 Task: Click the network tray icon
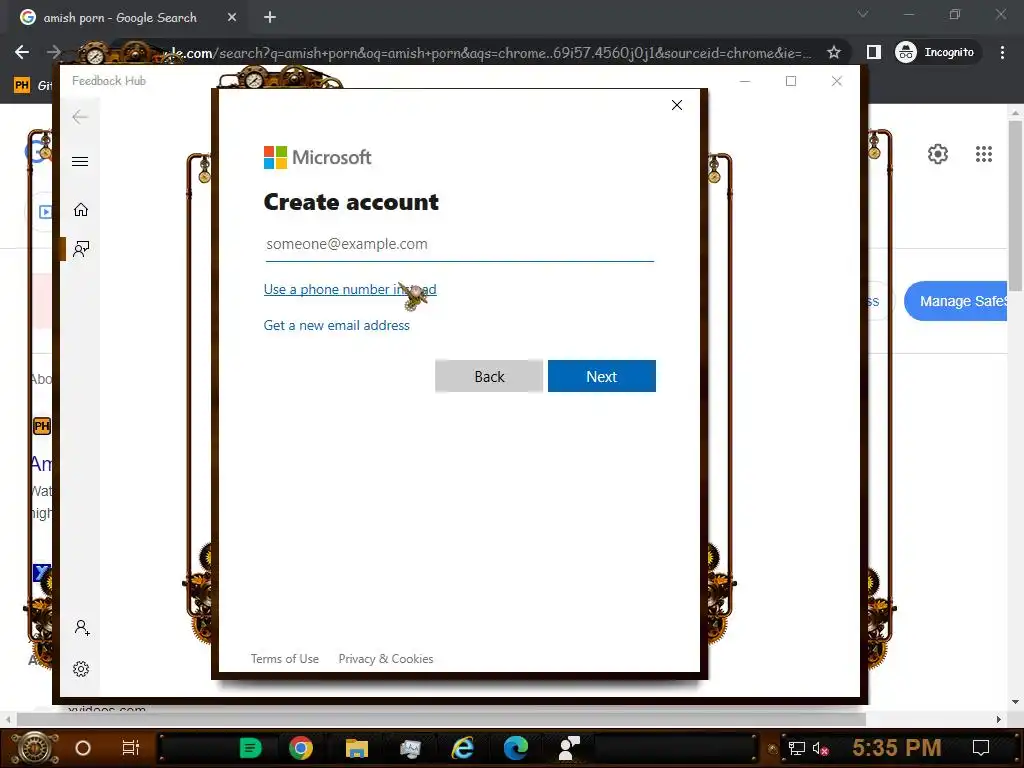pyautogui.click(x=796, y=748)
